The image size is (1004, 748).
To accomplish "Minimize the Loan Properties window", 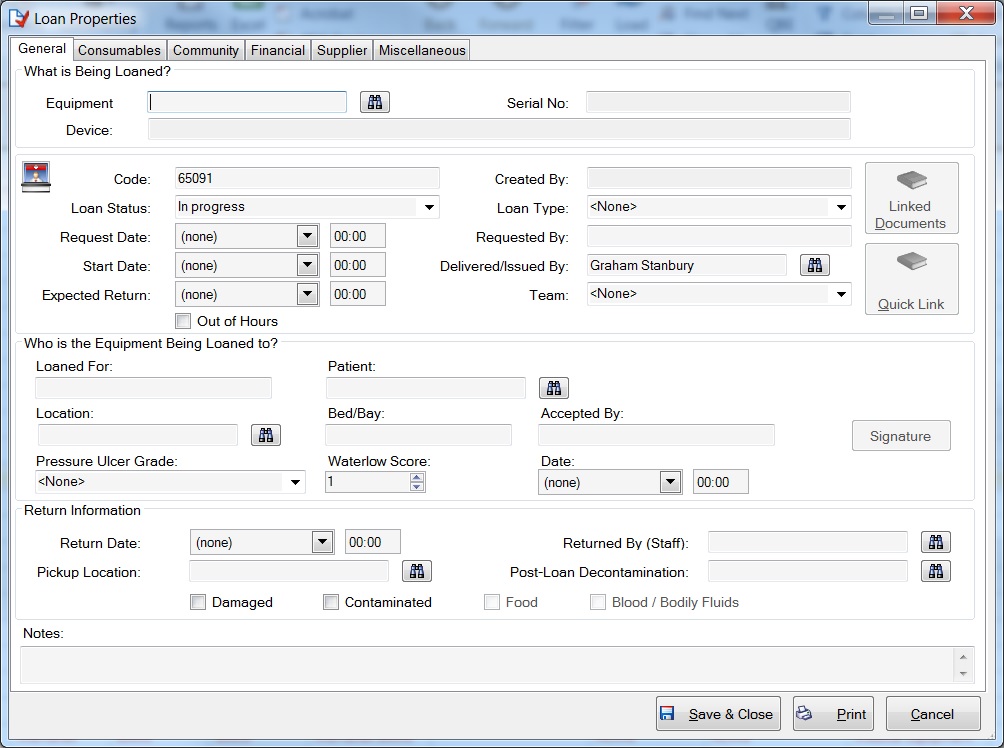I will 886,13.
